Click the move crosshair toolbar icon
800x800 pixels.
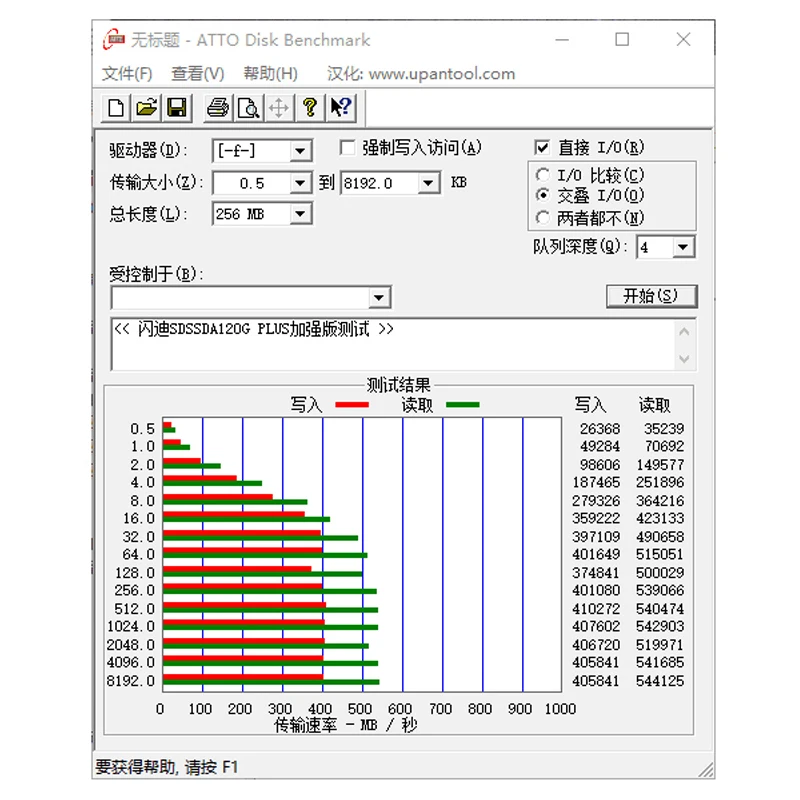(279, 108)
